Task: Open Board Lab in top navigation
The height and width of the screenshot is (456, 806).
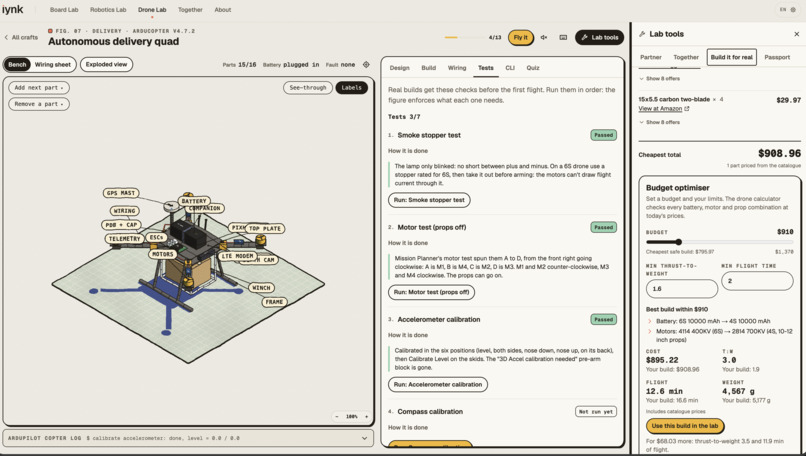Action: [x=64, y=10]
